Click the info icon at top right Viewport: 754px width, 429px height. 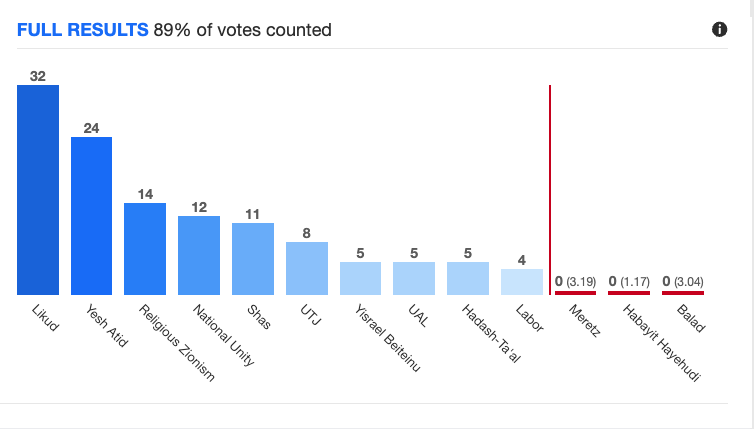tap(719, 30)
